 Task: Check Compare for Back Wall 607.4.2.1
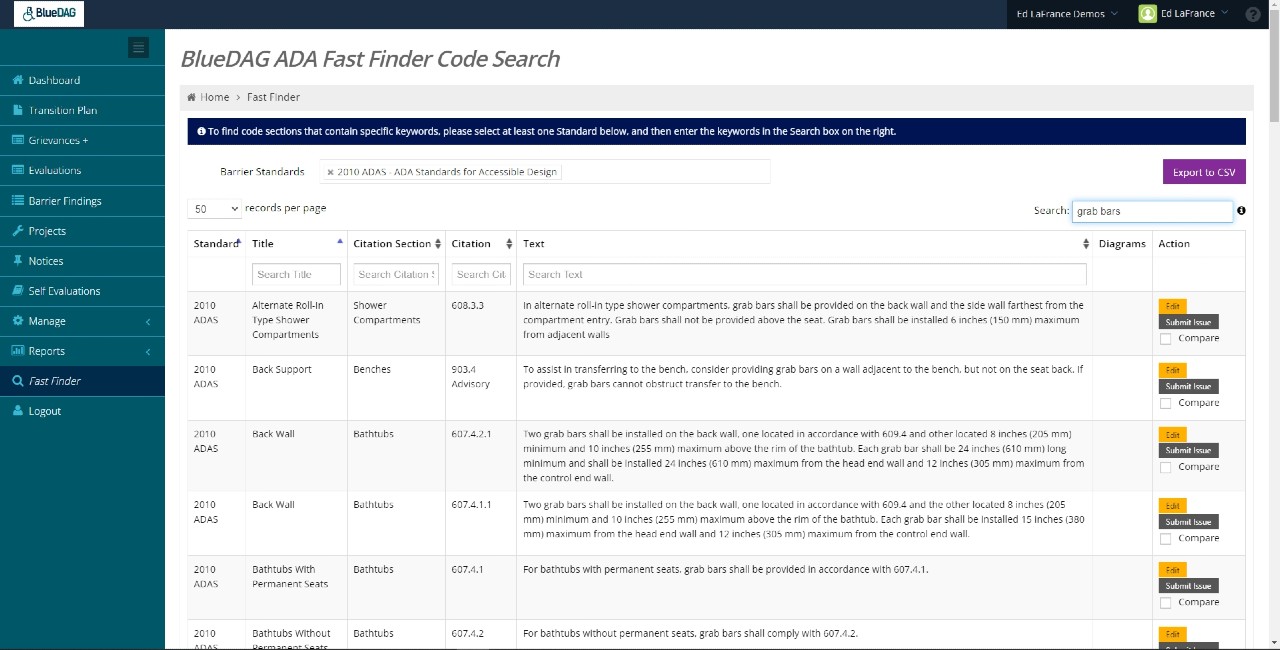(x=1165, y=467)
